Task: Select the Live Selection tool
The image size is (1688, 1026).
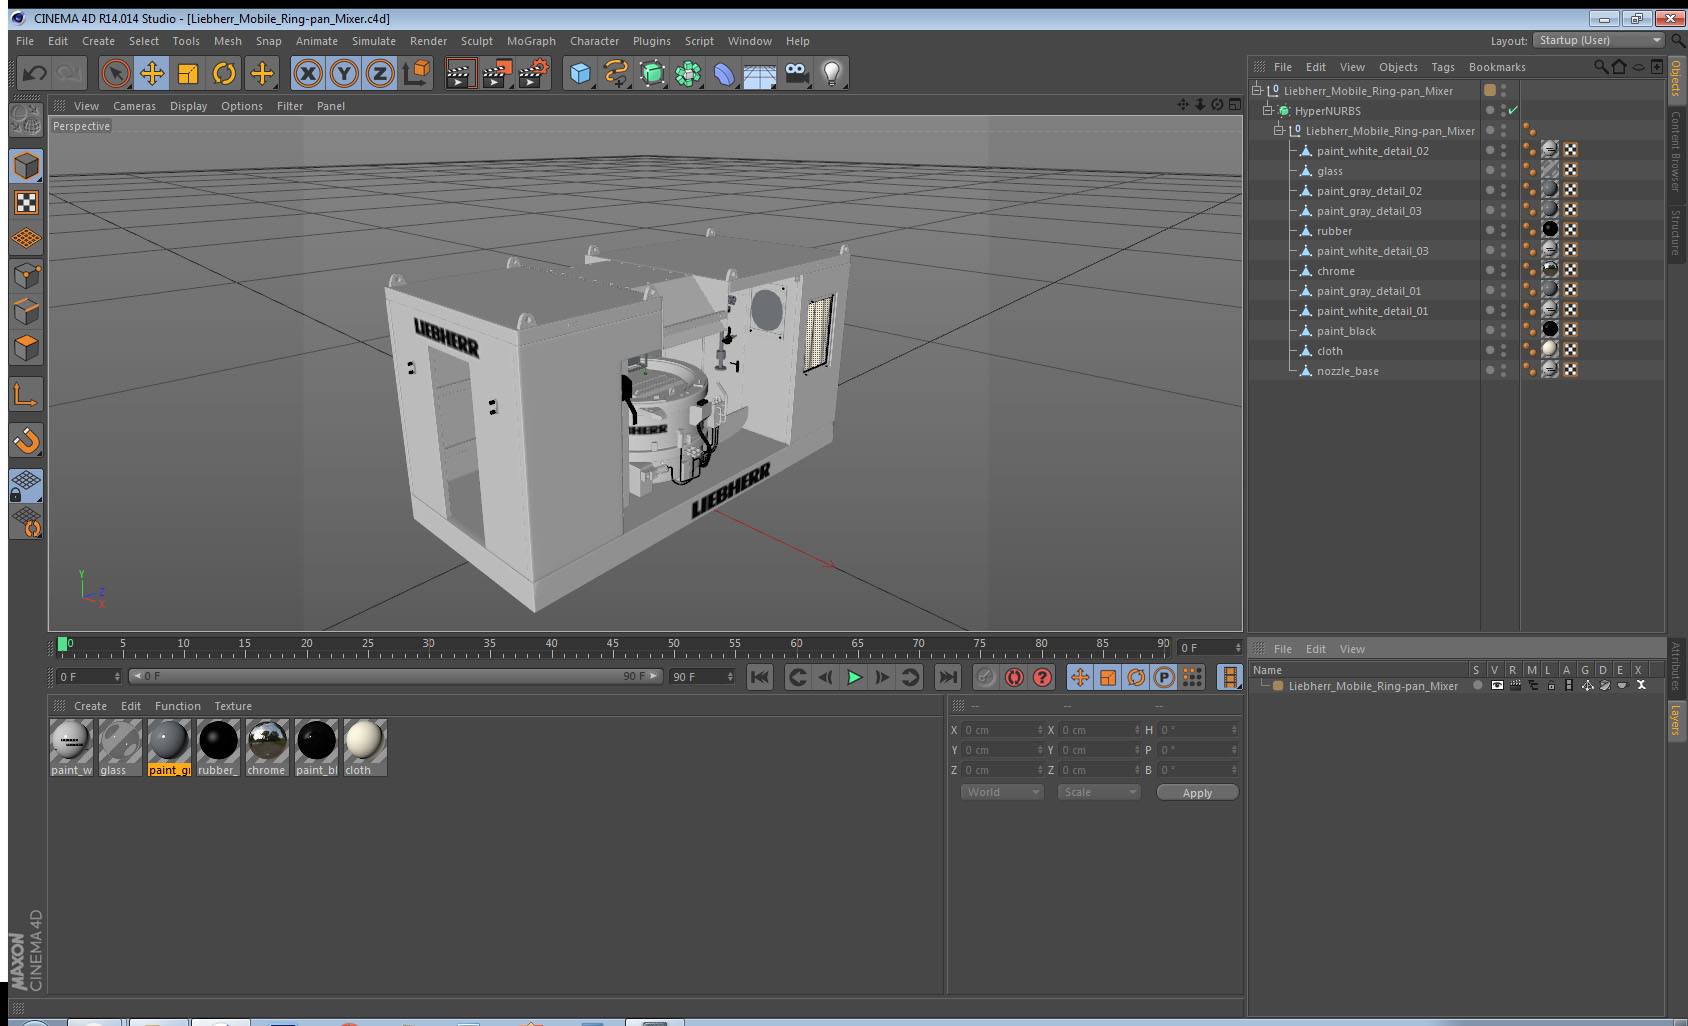Action: pos(116,73)
